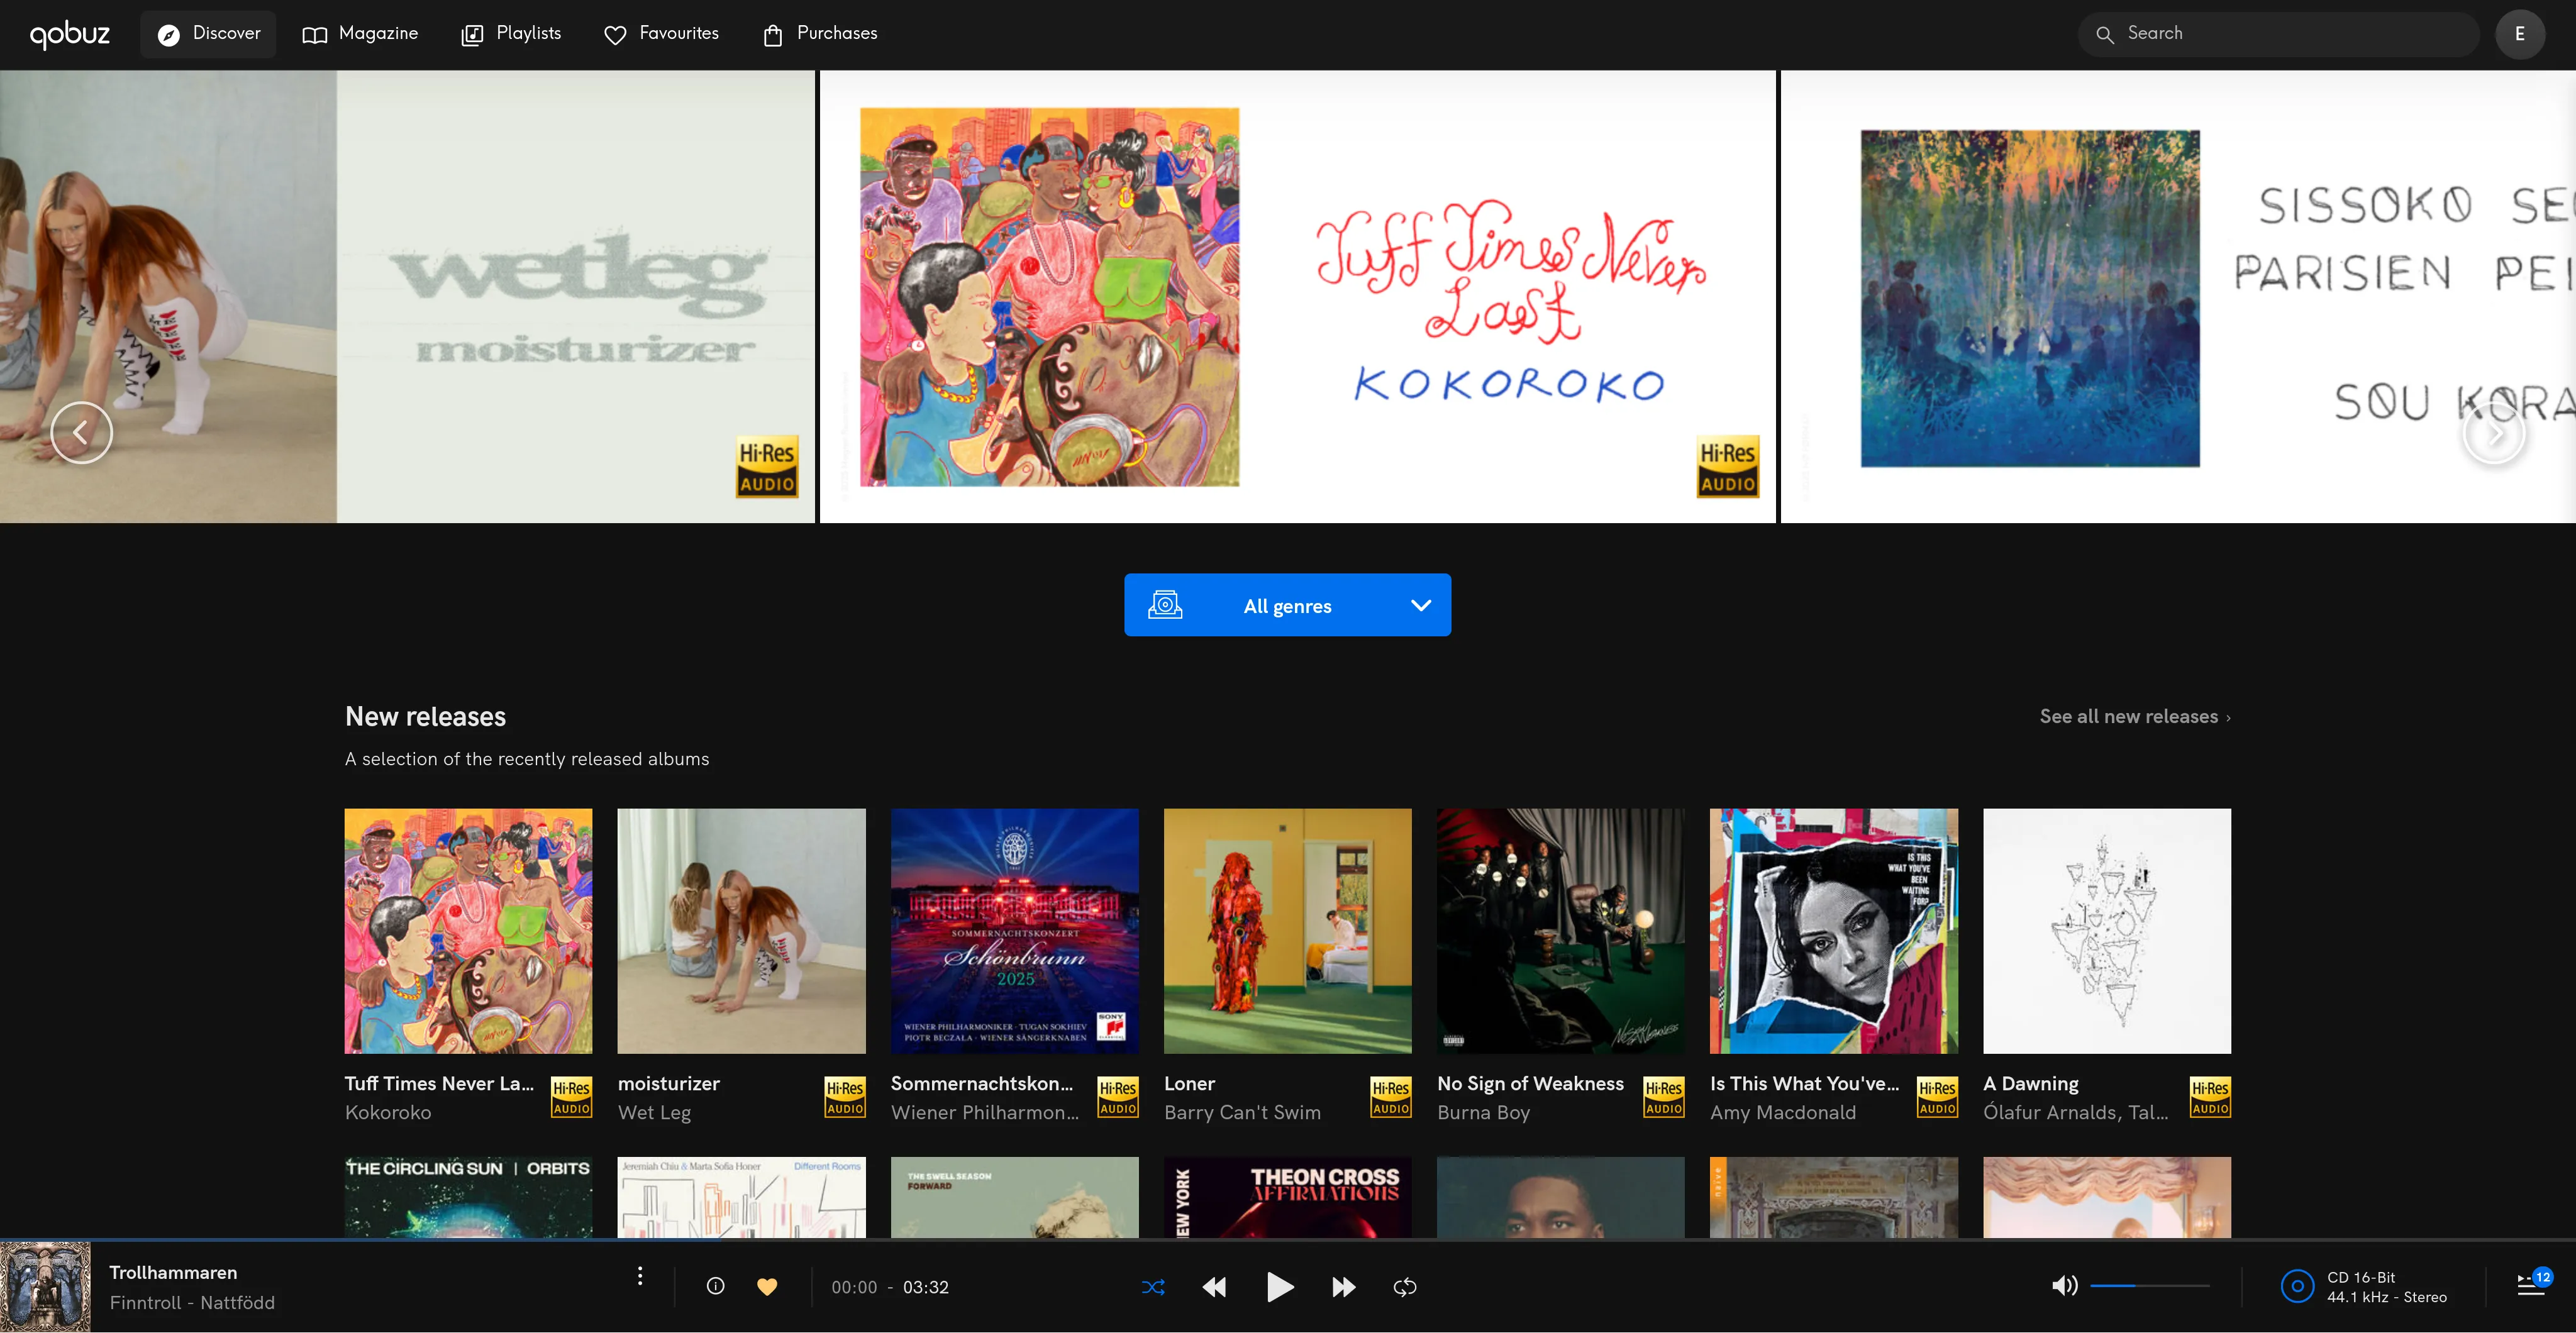The height and width of the screenshot is (1333, 2576).
Task: Open the Playlists tab
Action: [x=511, y=34]
